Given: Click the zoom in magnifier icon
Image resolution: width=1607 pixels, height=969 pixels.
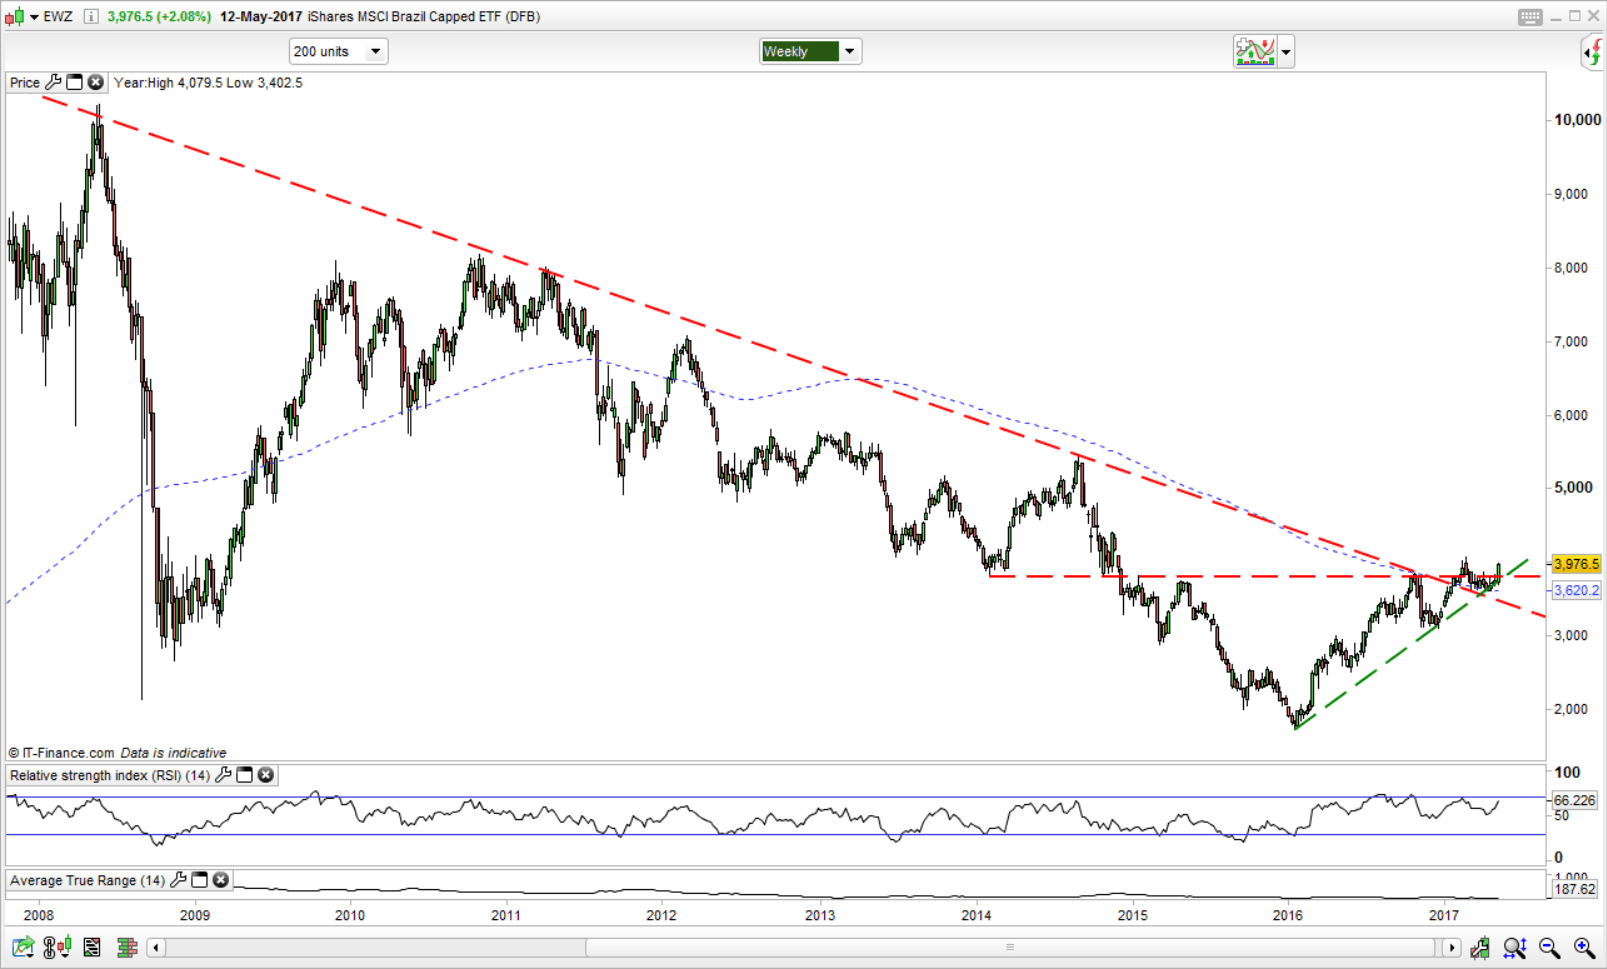Looking at the screenshot, I should click(1584, 947).
